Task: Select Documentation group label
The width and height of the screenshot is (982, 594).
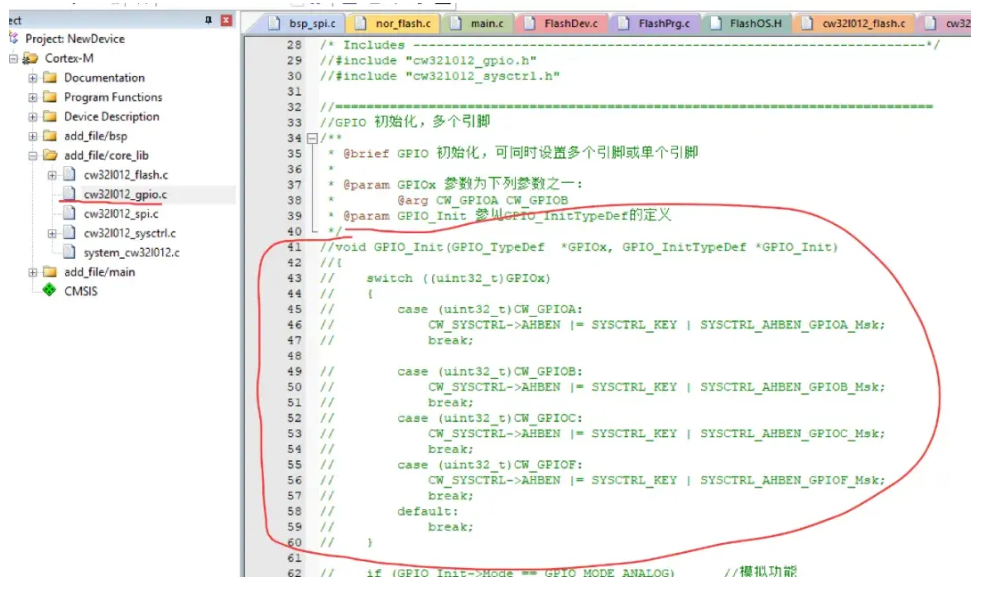Action: [x=104, y=78]
